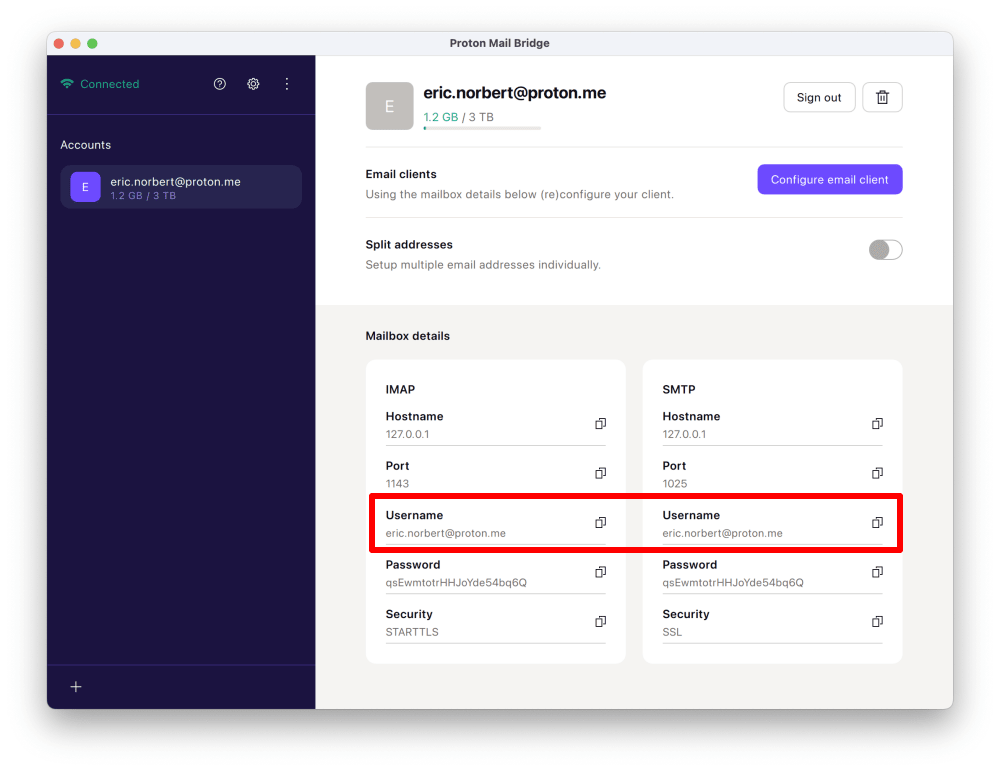Copy the IMAP username
Viewport: 1000px width, 771px height.
pos(600,522)
